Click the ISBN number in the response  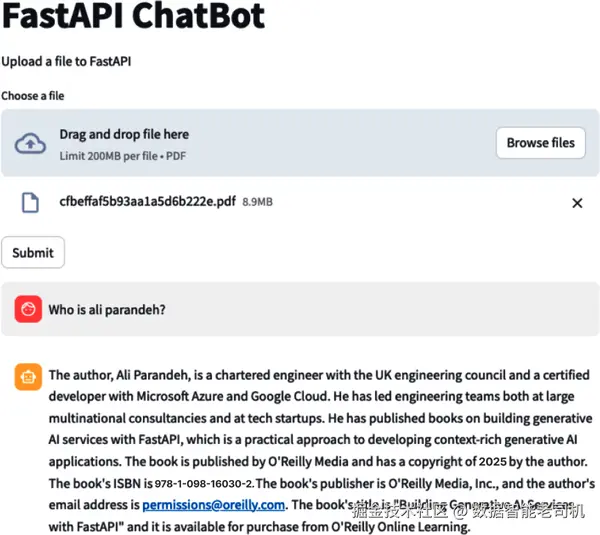(x=204, y=484)
